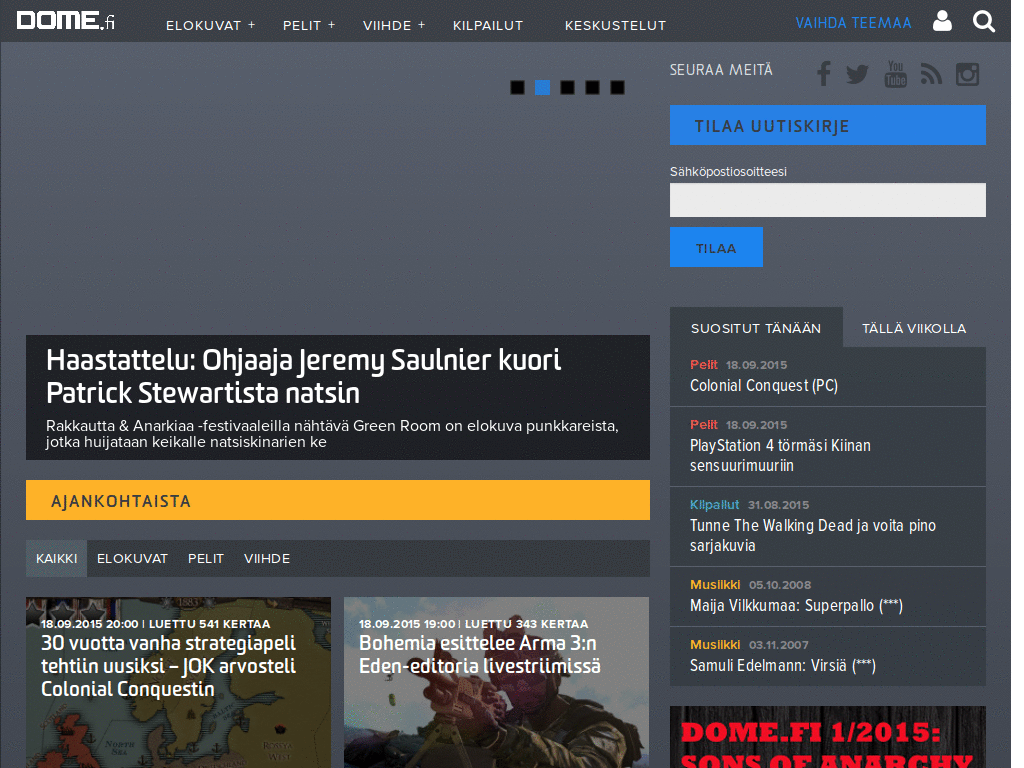The width and height of the screenshot is (1024, 768).
Task: Open the YouTube icon
Action: click(x=895, y=74)
